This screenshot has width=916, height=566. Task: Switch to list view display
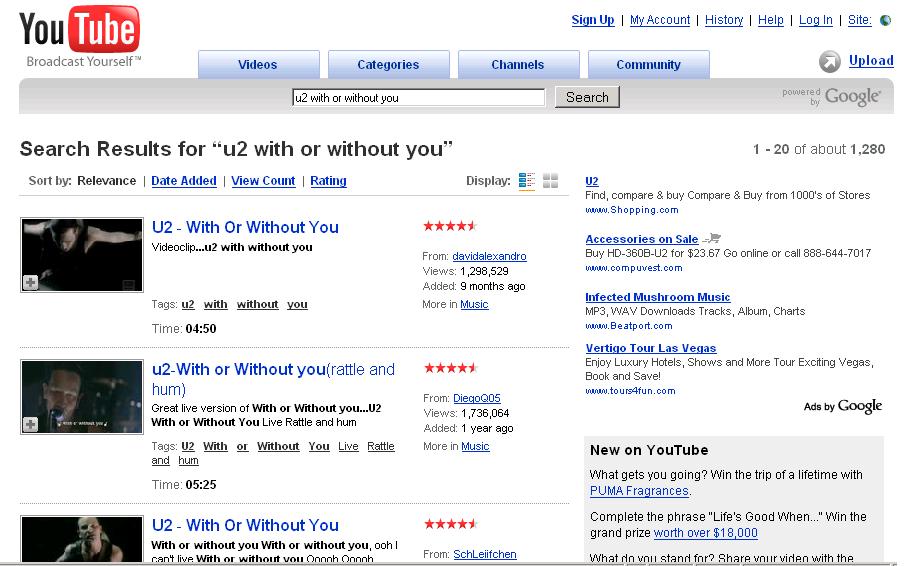527,181
